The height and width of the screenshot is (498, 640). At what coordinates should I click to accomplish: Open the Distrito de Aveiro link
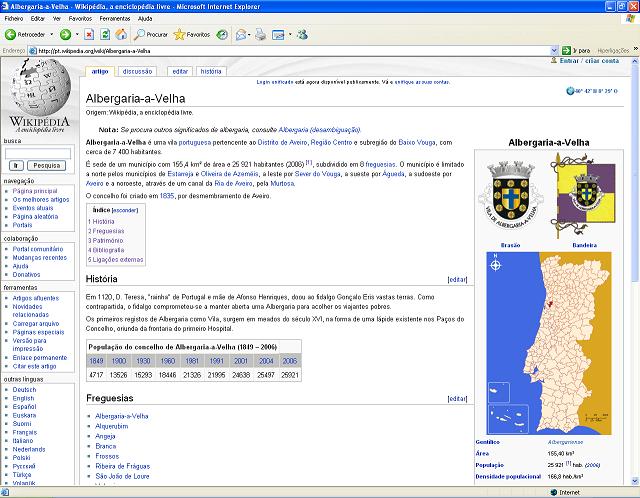[x=282, y=142]
